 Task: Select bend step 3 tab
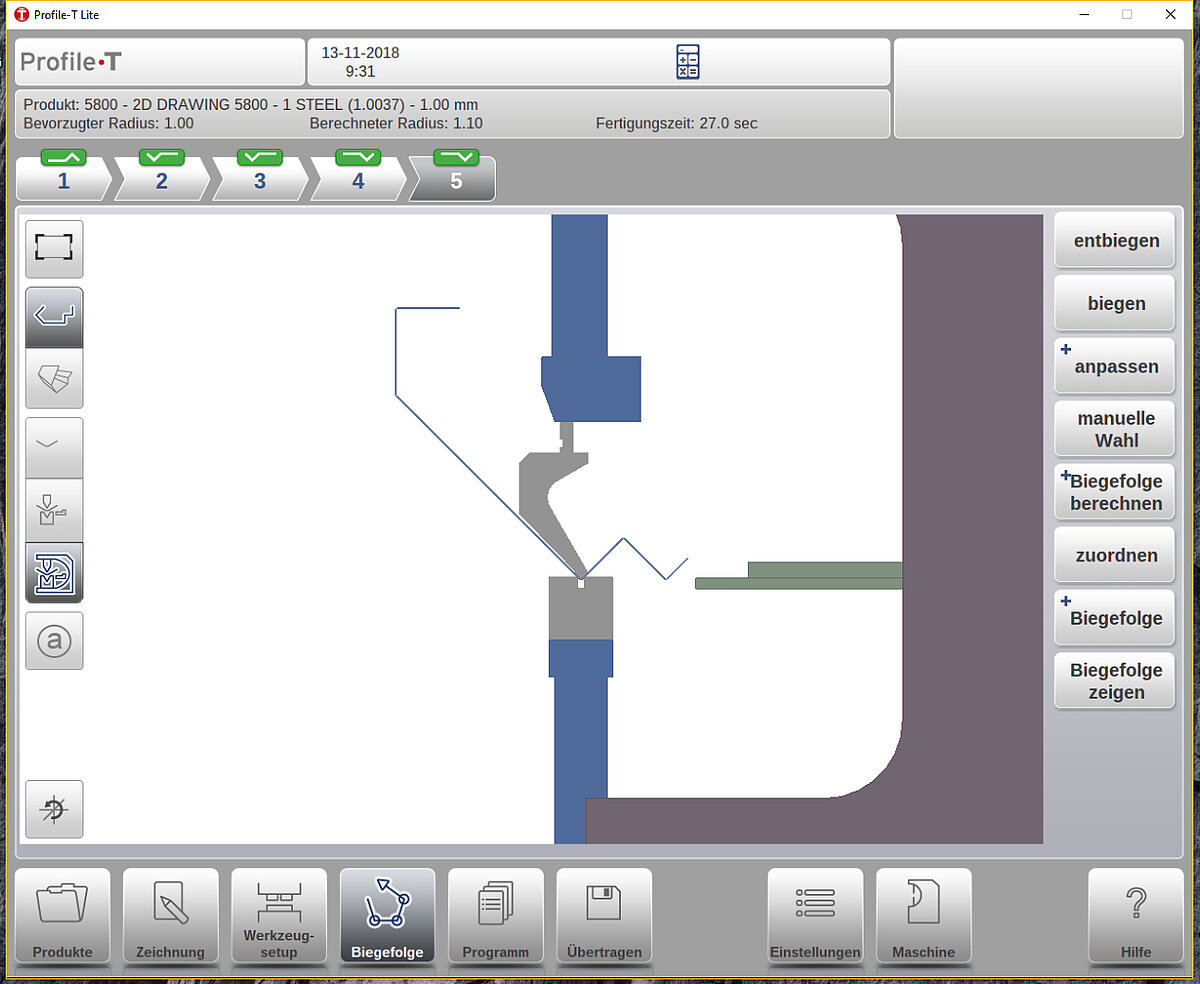click(x=260, y=178)
